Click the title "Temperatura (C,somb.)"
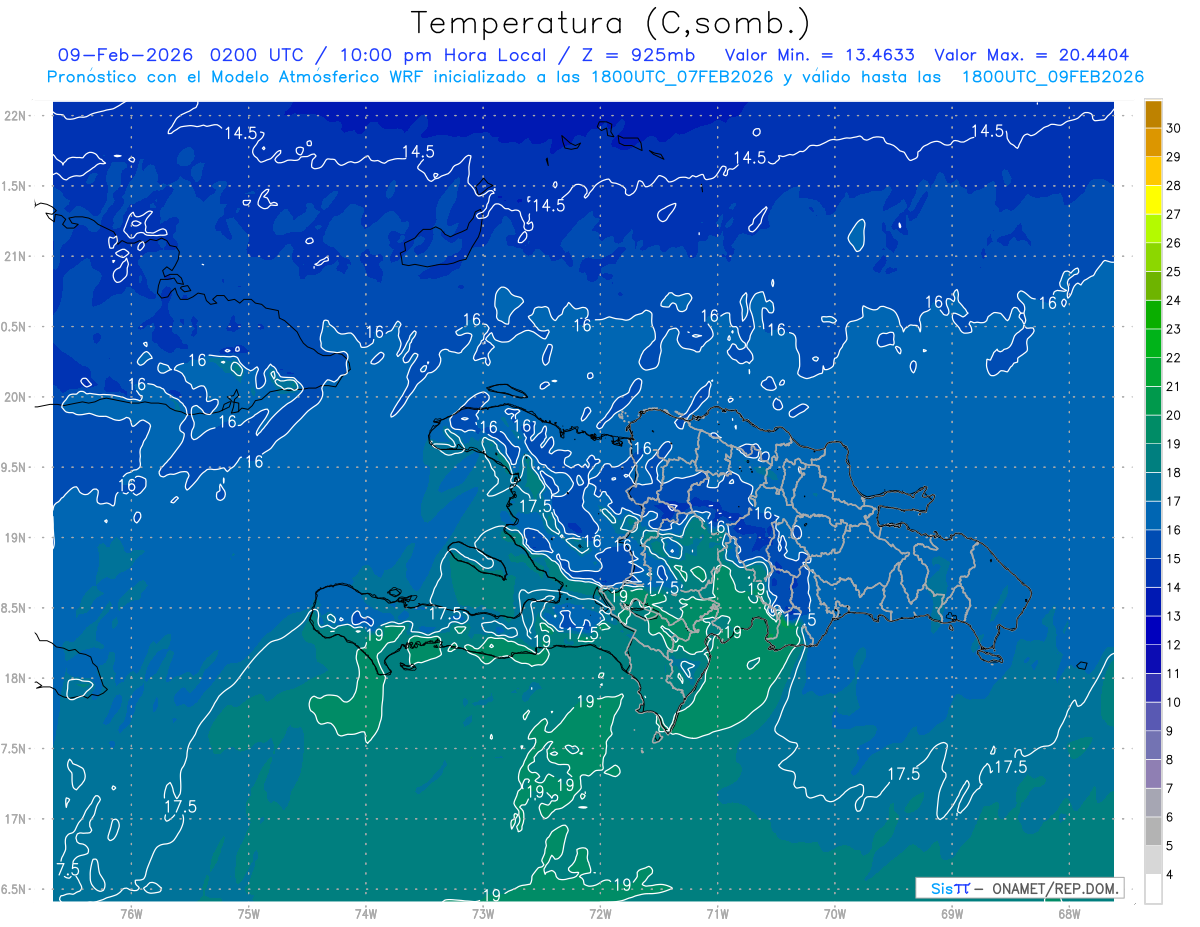 (610, 24)
